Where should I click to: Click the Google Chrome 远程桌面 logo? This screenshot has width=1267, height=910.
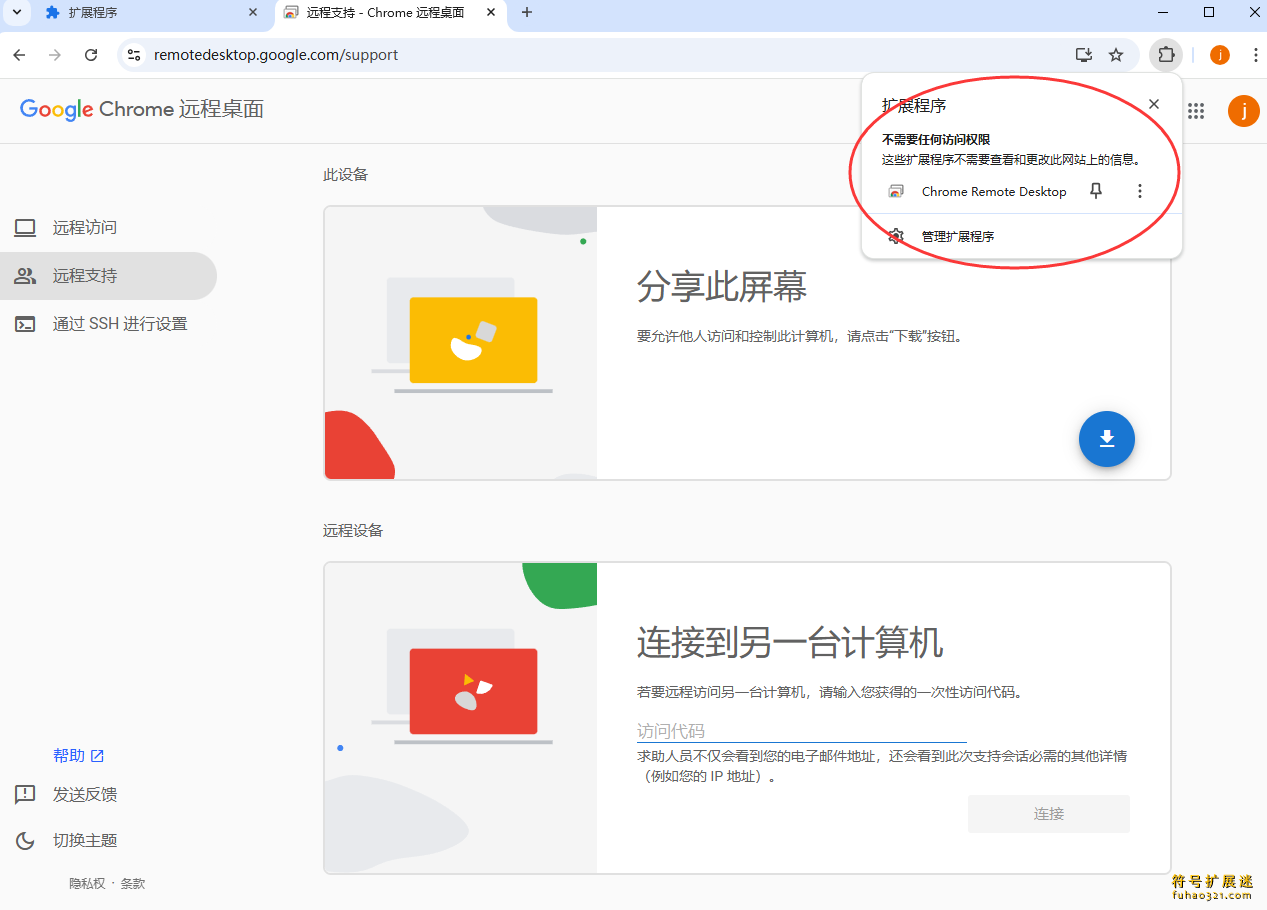(x=142, y=110)
